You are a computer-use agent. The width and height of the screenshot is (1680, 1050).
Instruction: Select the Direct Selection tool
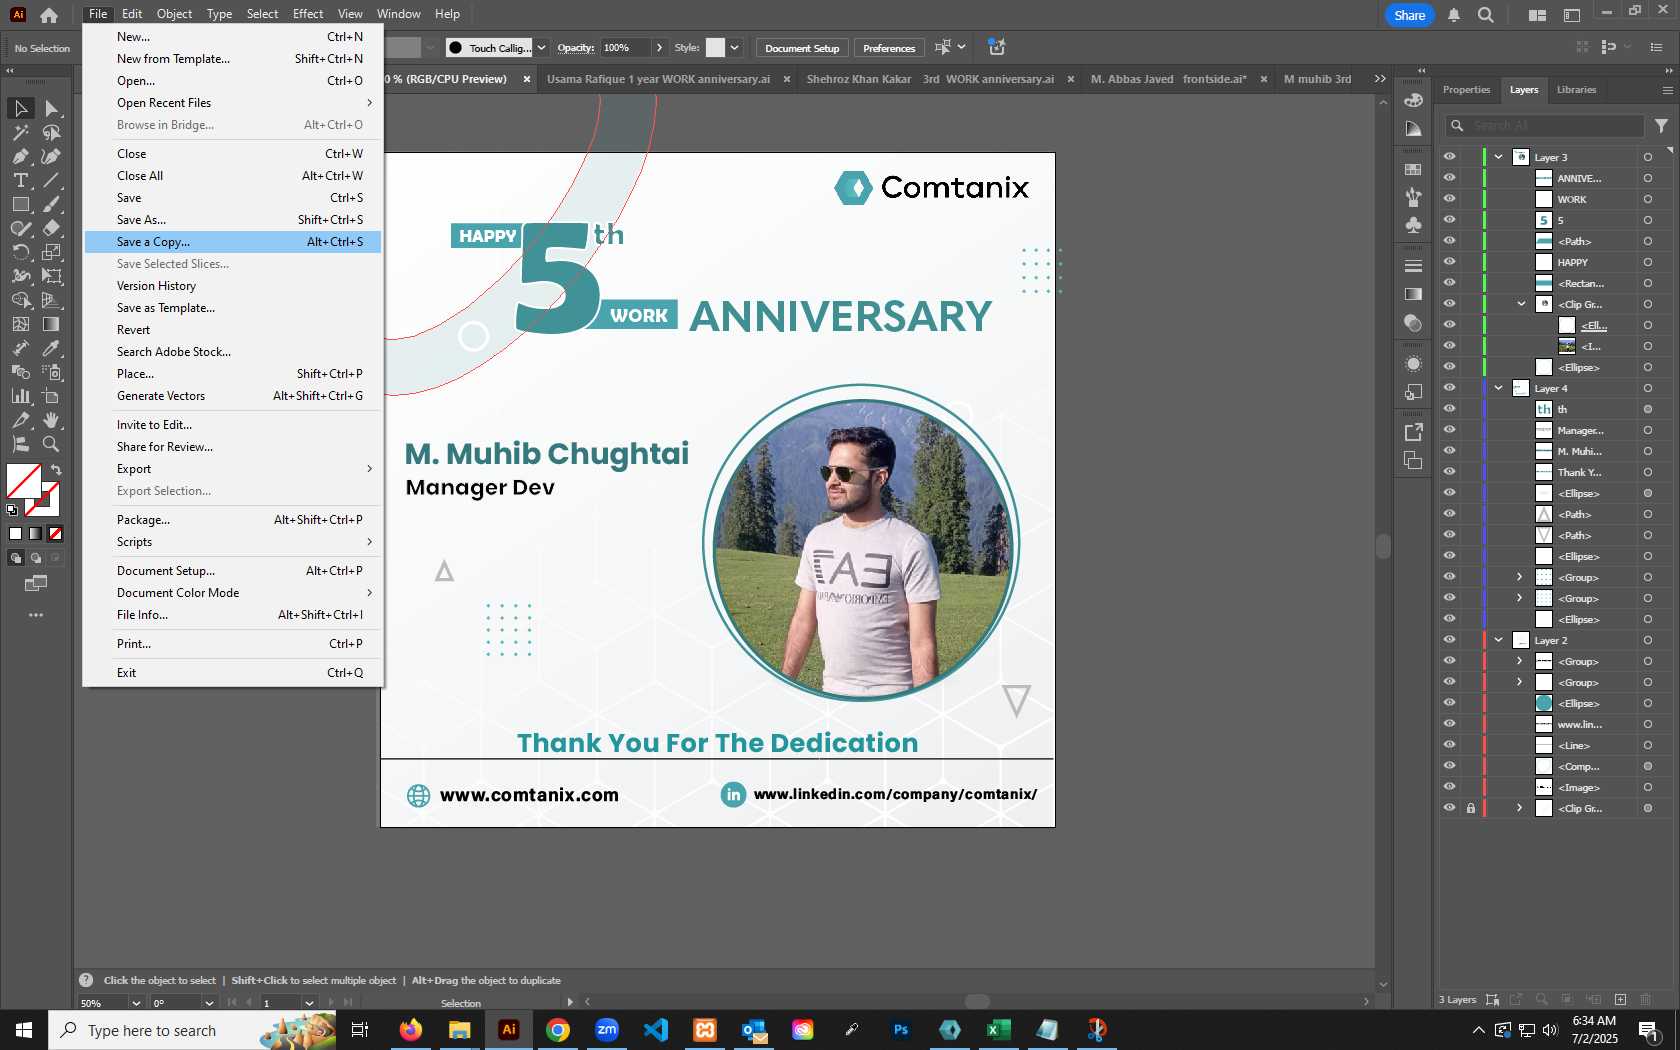click(x=52, y=108)
